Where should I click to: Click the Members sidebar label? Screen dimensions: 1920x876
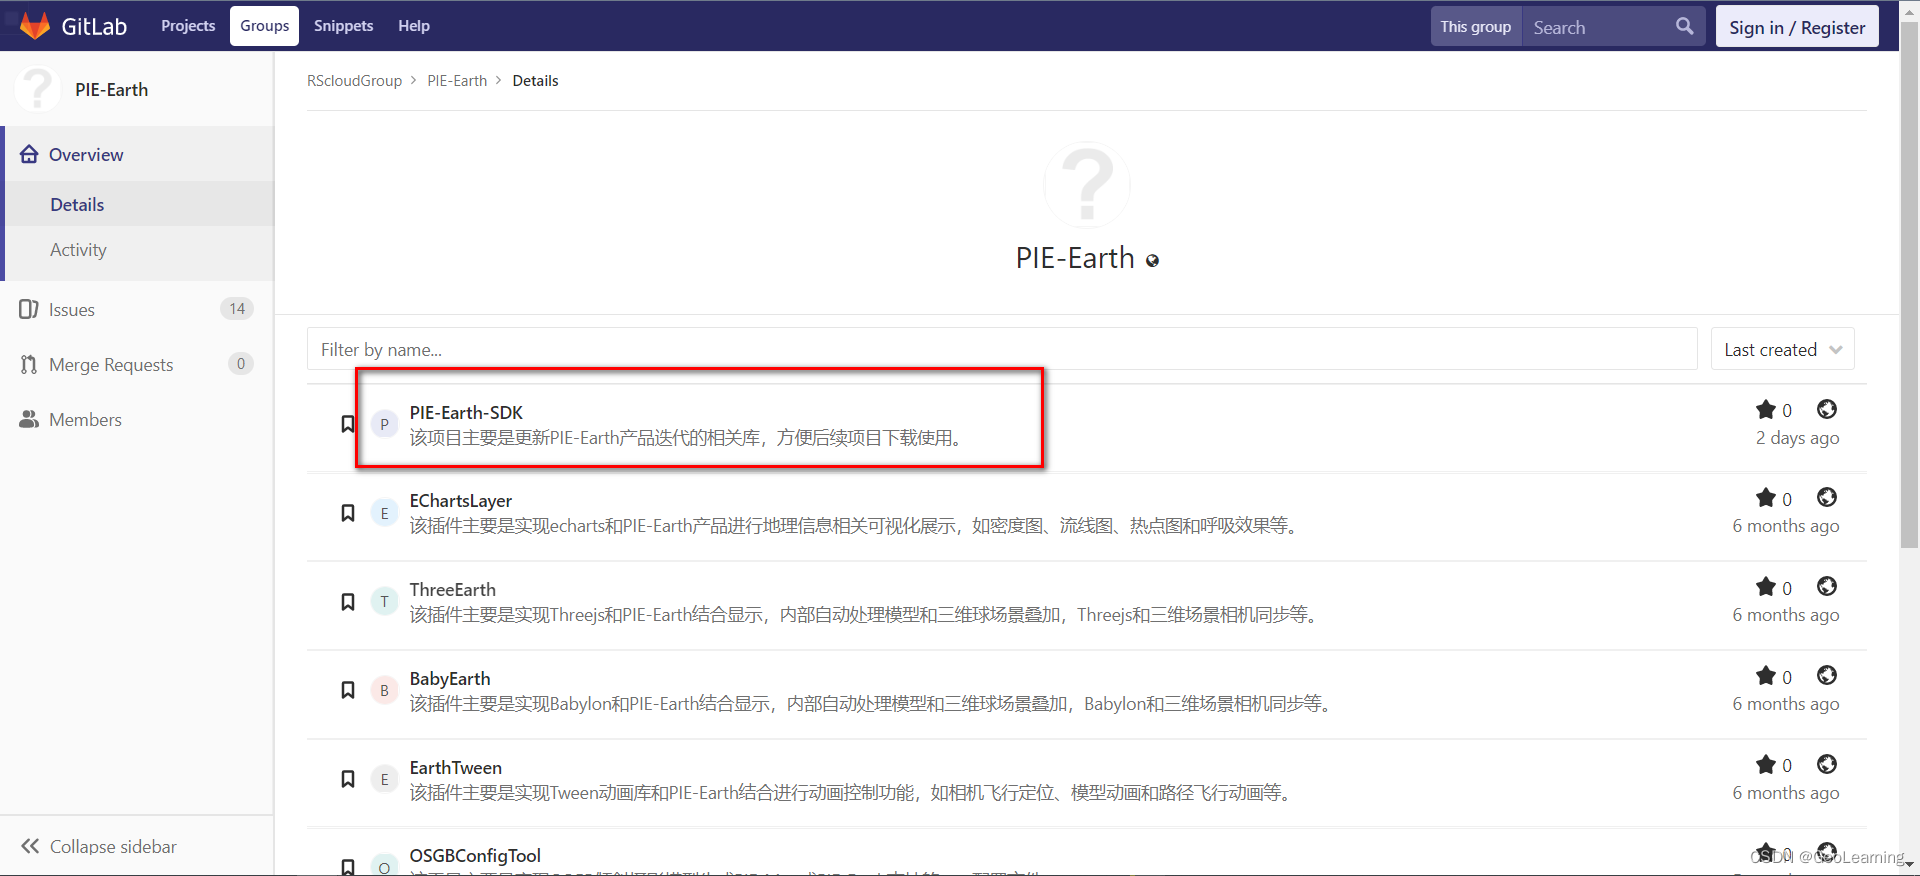point(85,419)
